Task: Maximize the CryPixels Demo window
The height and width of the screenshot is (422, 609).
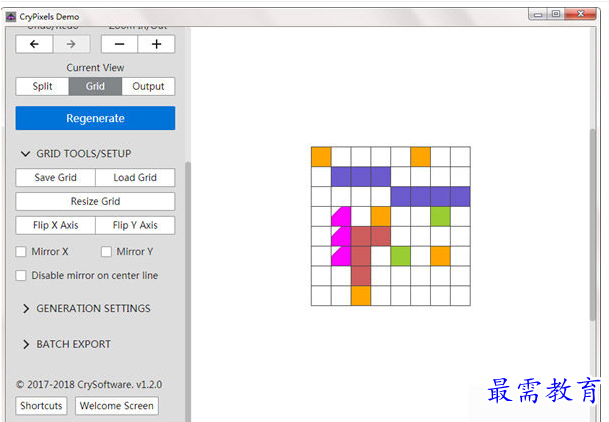Action: click(556, 14)
